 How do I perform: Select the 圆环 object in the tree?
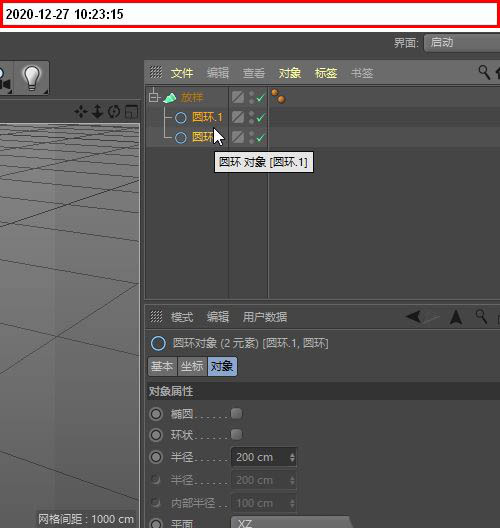pos(203,137)
